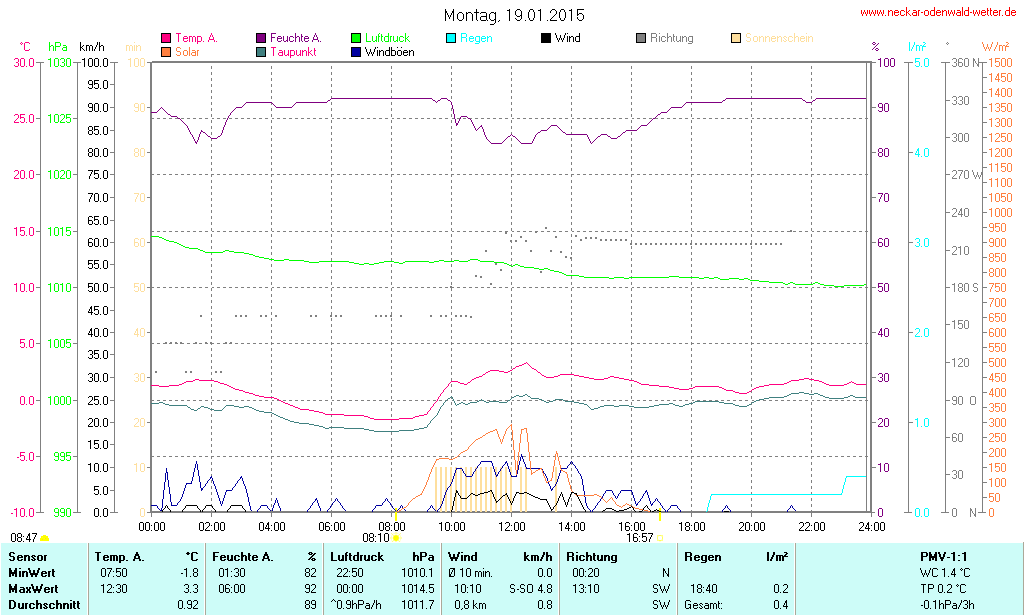
Task: Open the www.neckar-odenwald-wetter.de link
Action: tap(937, 12)
